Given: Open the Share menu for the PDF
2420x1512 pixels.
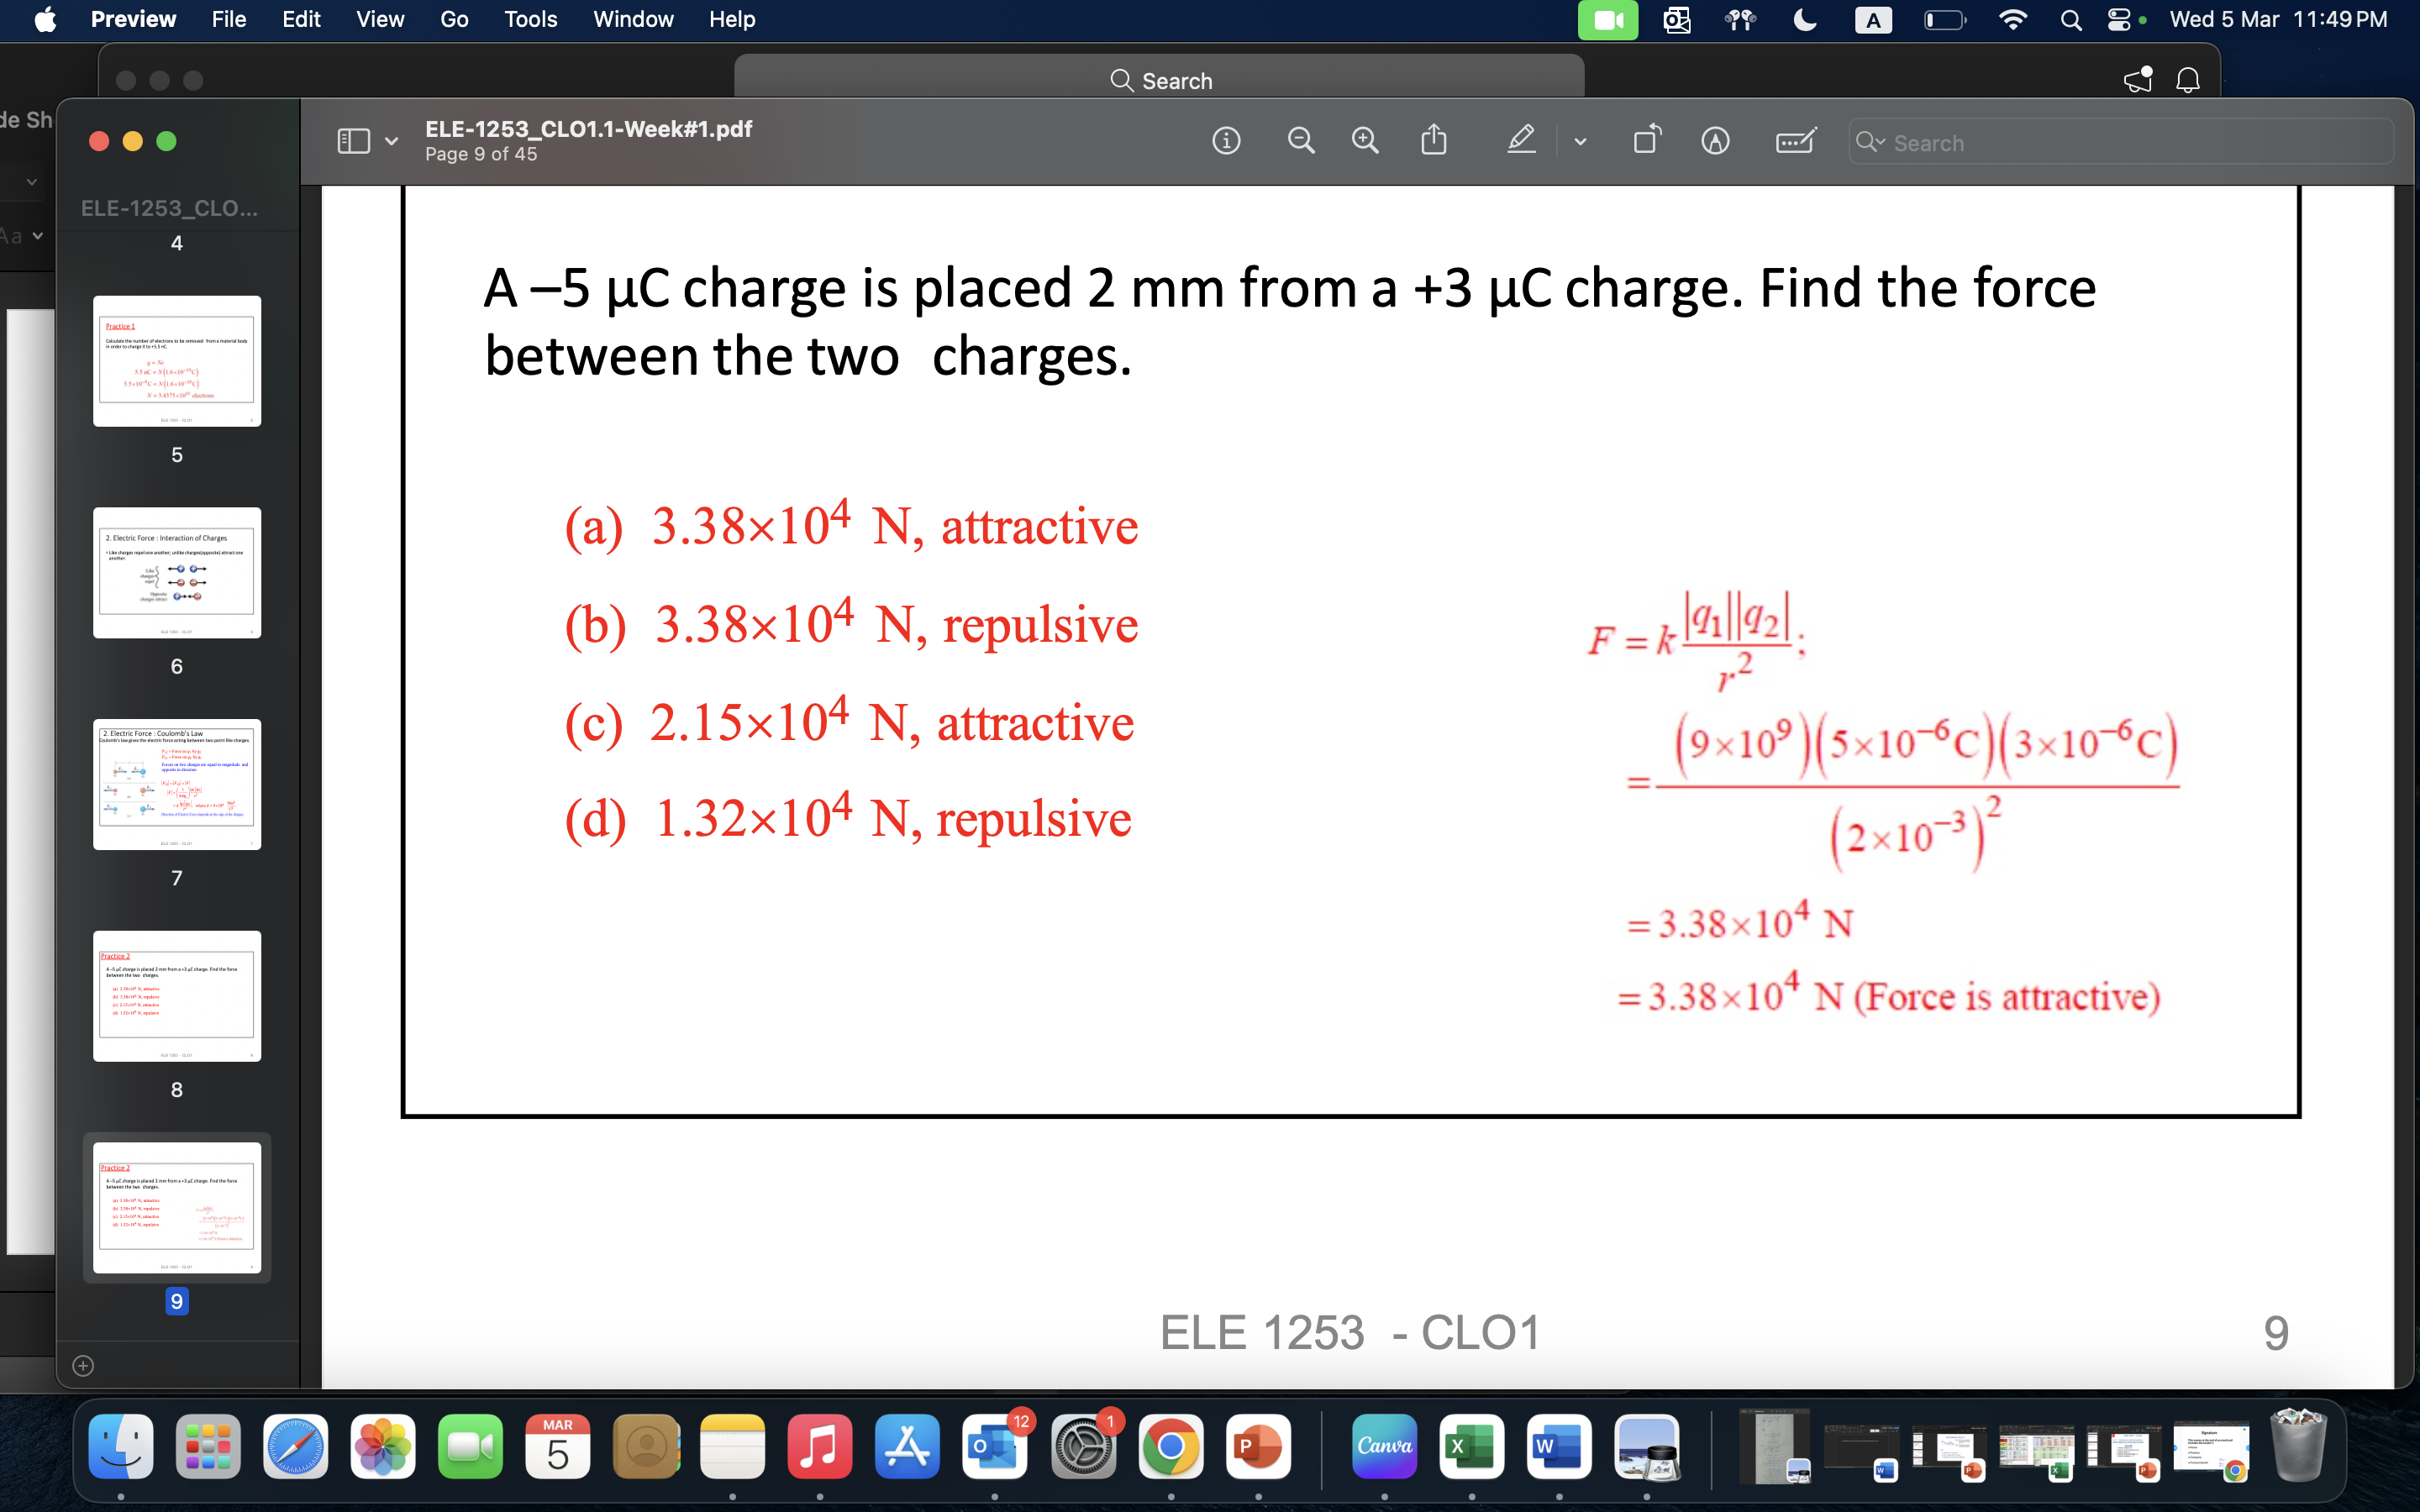Looking at the screenshot, I should [1434, 139].
